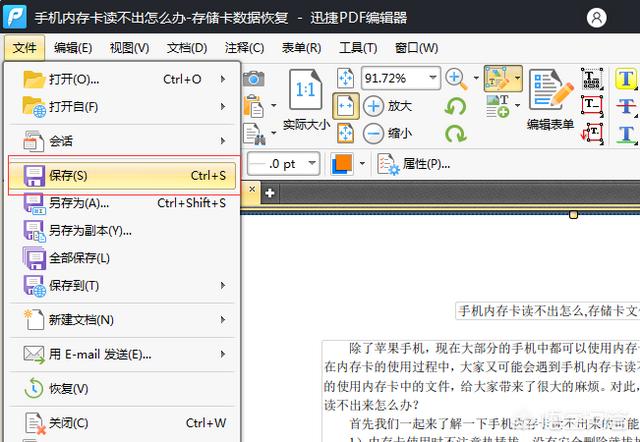This screenshot has height=442, width=640.
Task: Expand 会话 submenu arrow
Action: 223,141
